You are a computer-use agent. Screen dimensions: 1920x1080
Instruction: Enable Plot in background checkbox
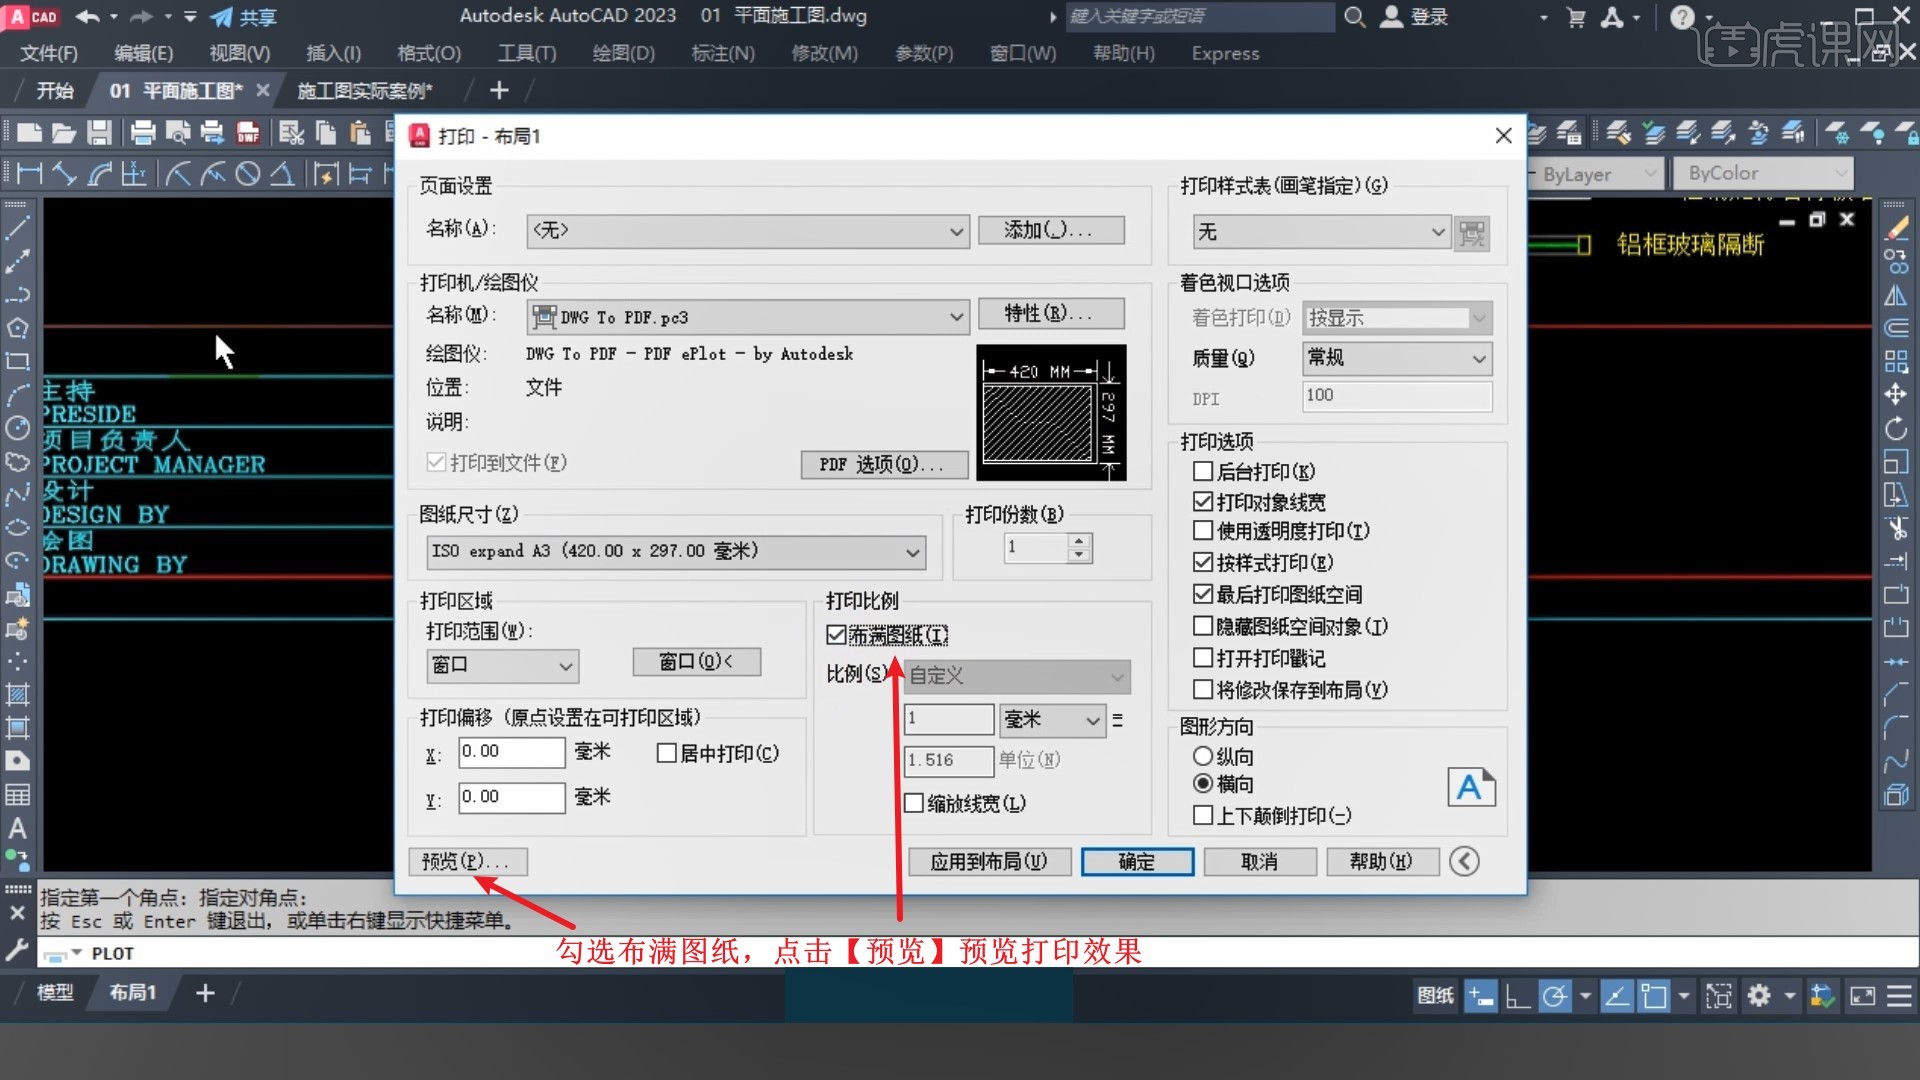1203,471
